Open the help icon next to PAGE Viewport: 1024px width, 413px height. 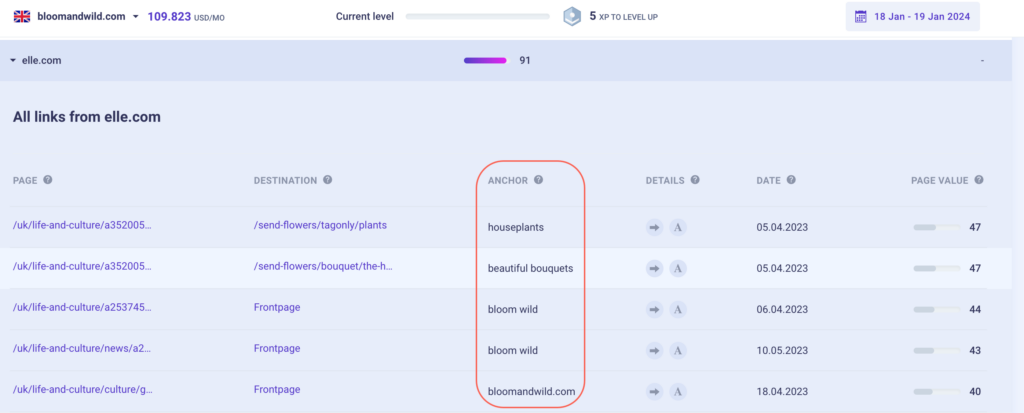tap(48, 180)
